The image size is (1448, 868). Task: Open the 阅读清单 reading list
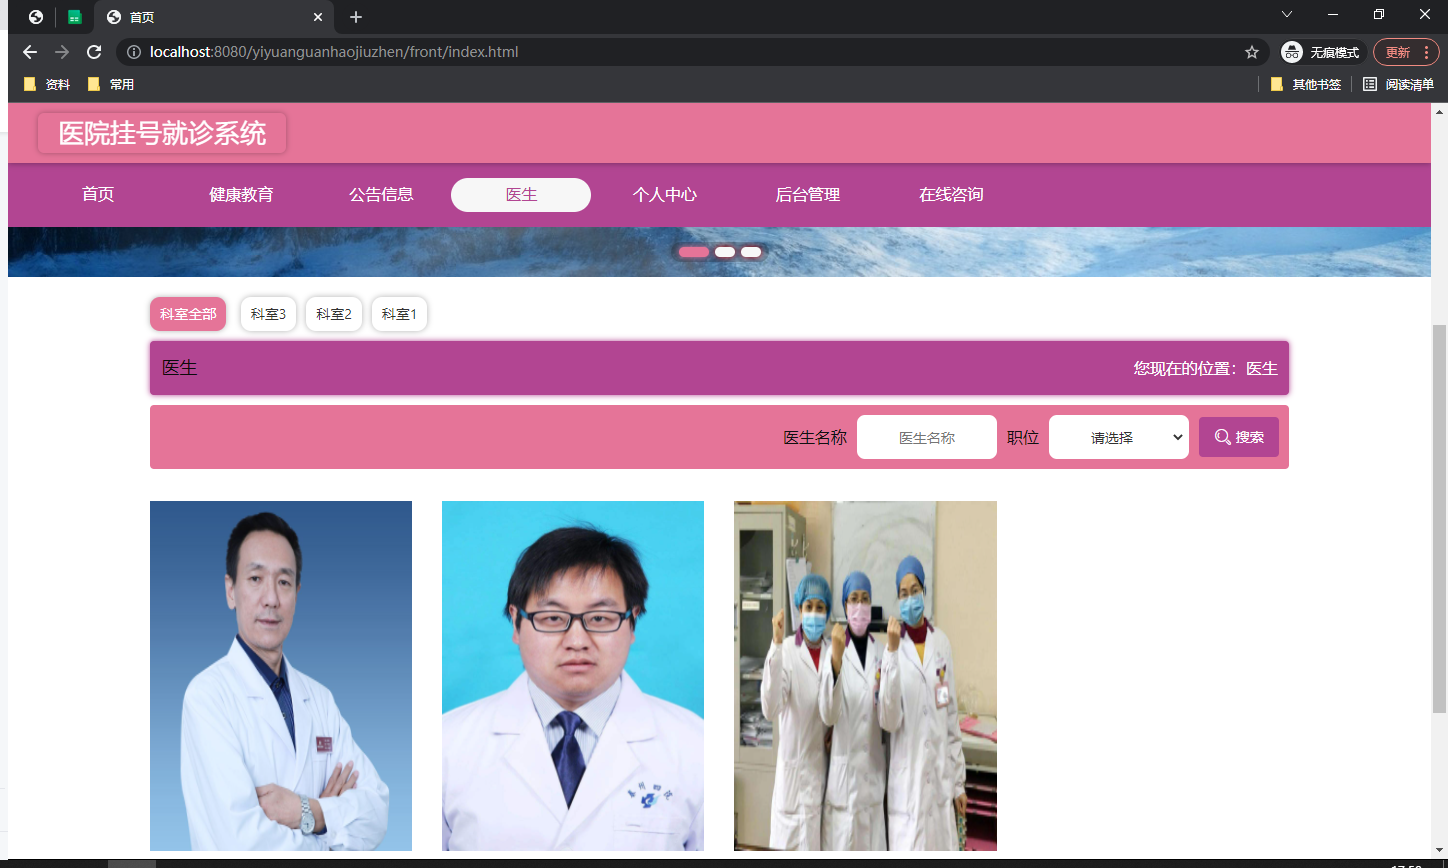(1399, 85)
